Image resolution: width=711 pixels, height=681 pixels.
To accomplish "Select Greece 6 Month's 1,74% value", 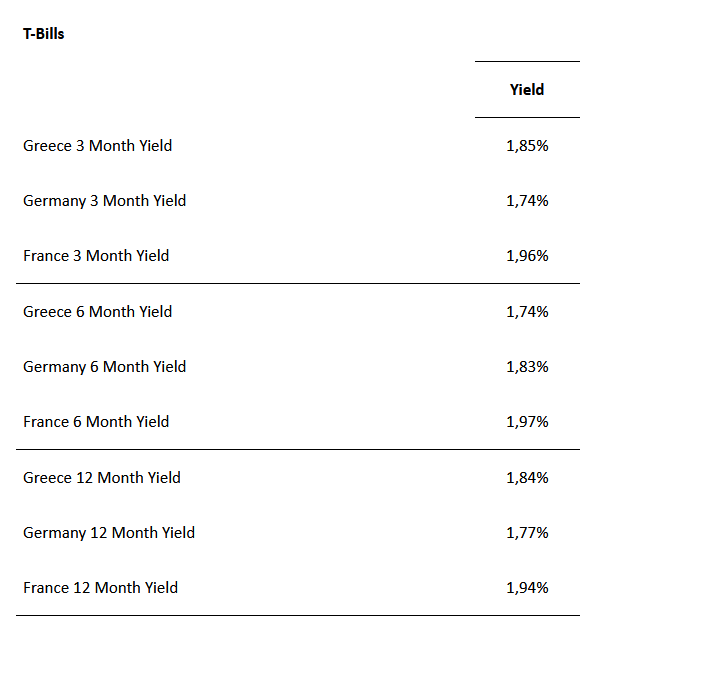I will (527, 312).
